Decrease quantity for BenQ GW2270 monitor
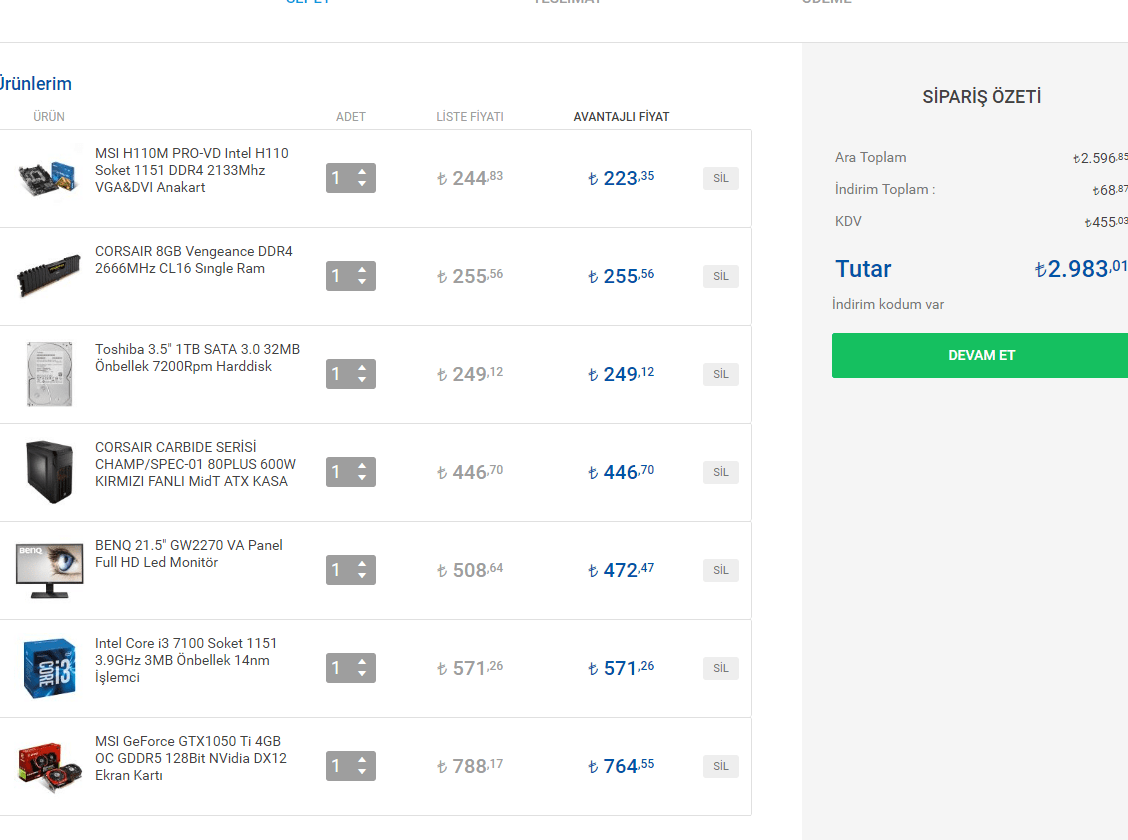The width and height of the screenshot is (1128, 840). (x=362, y=576)
